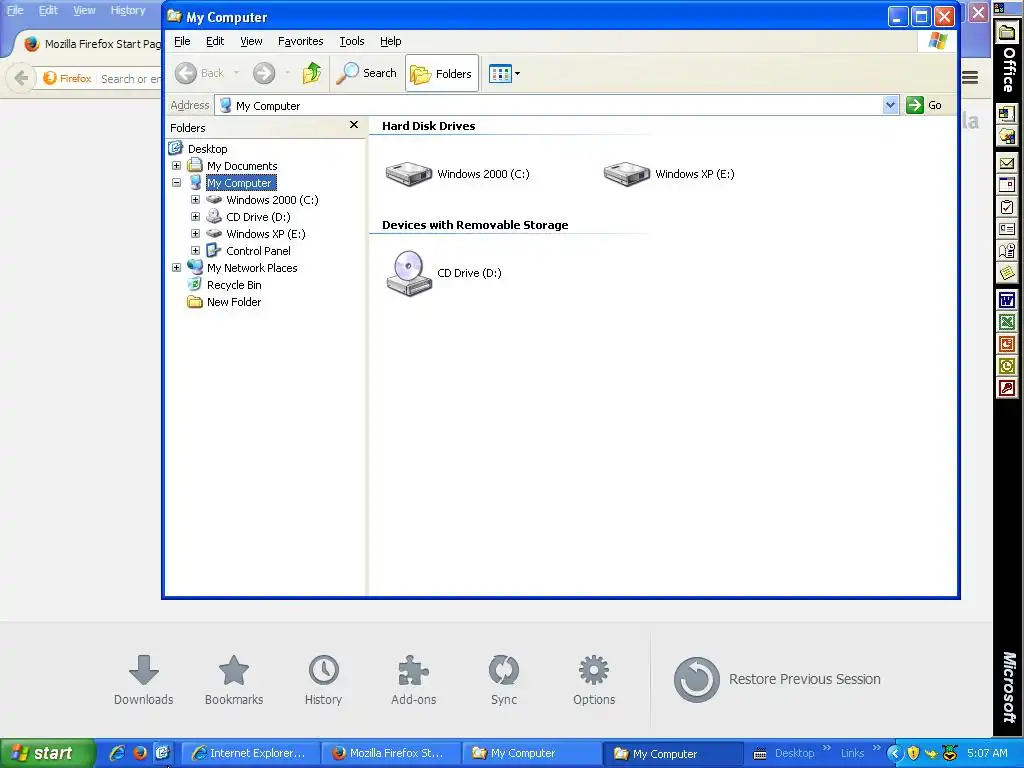
Task: Launch Microsoft Outlook from Office bar
Action: point(1006,366)
